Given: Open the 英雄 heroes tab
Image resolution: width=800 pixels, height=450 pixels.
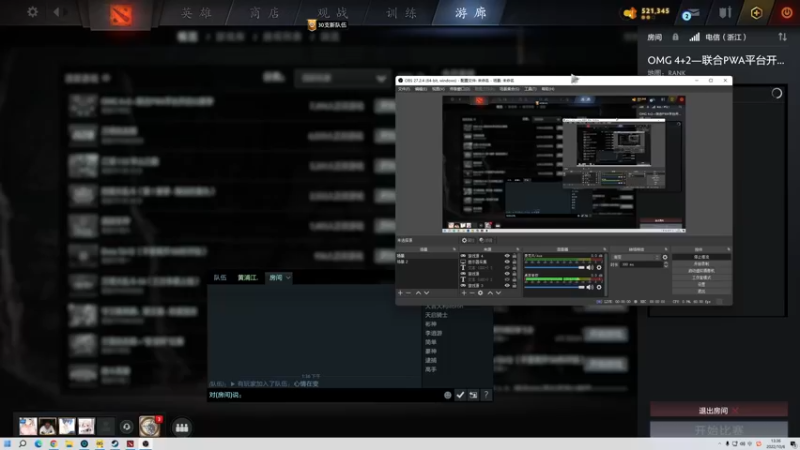Looking at the screenshot, I should tap(196, 13).
